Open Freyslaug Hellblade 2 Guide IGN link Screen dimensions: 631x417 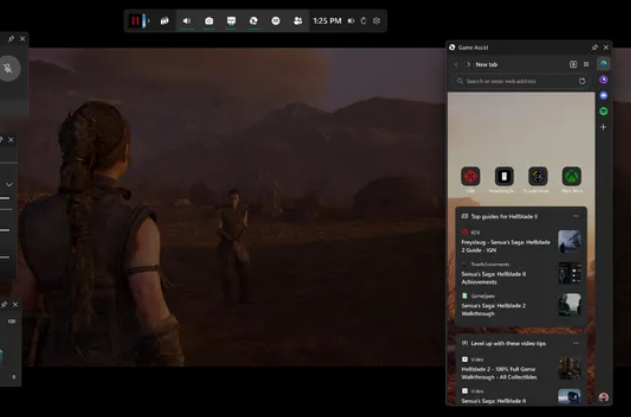click(x=506, y=246)
